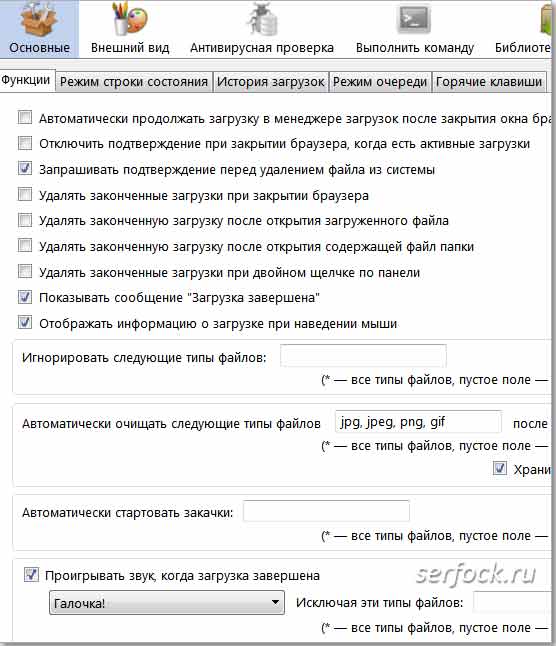This screenshot has height=646, width=556.
Task: Click the Исключая эти типы файлов field
Action: 512,602
